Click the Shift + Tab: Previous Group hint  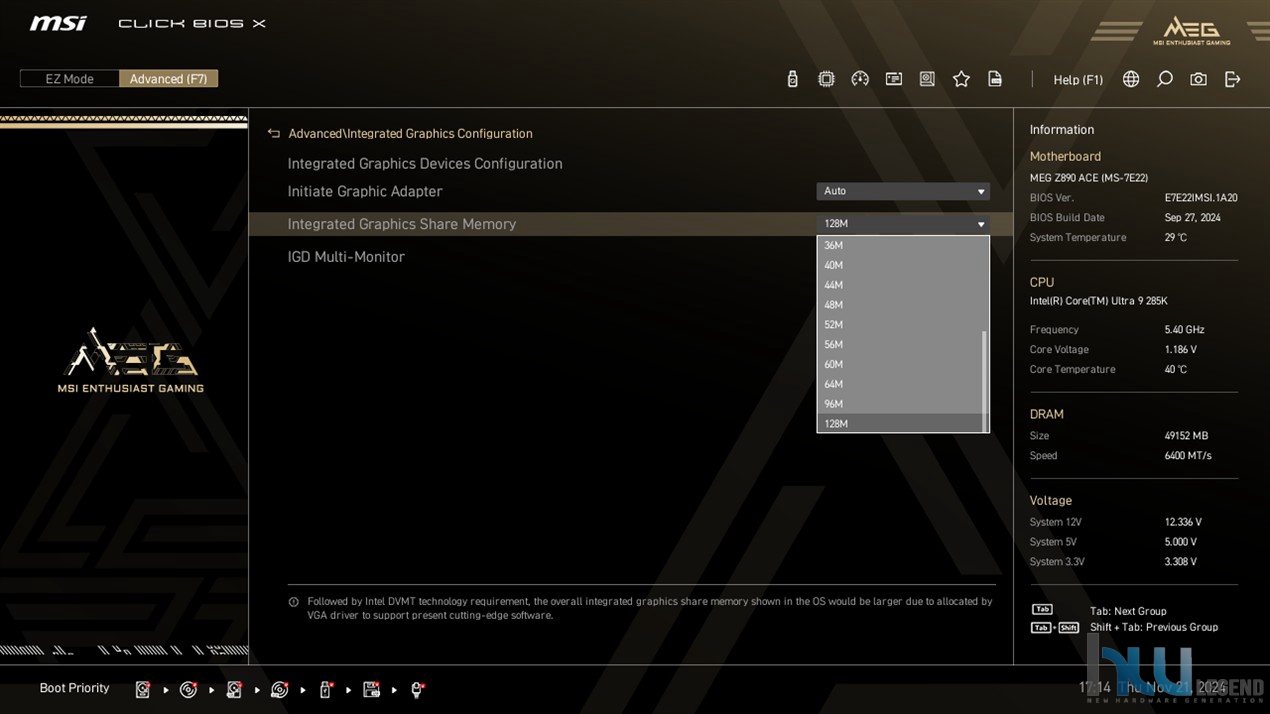click(x=1154, y=627)
